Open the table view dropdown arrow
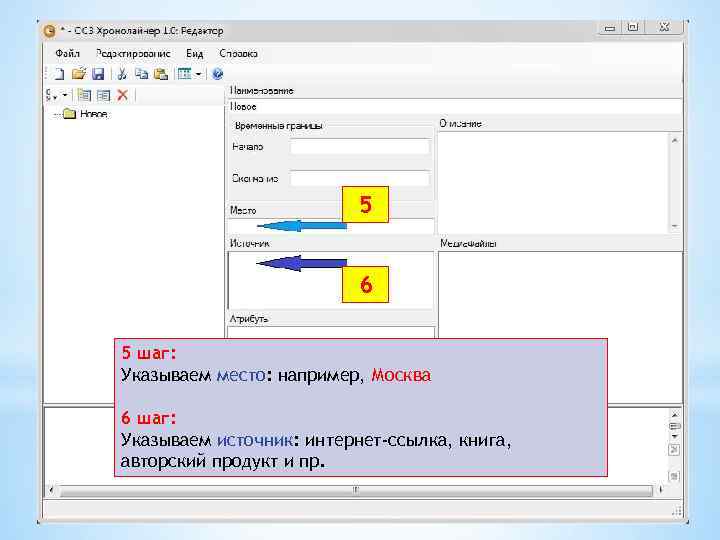Image resolution: width=720 pixels, height=540 pixels. 198,74
